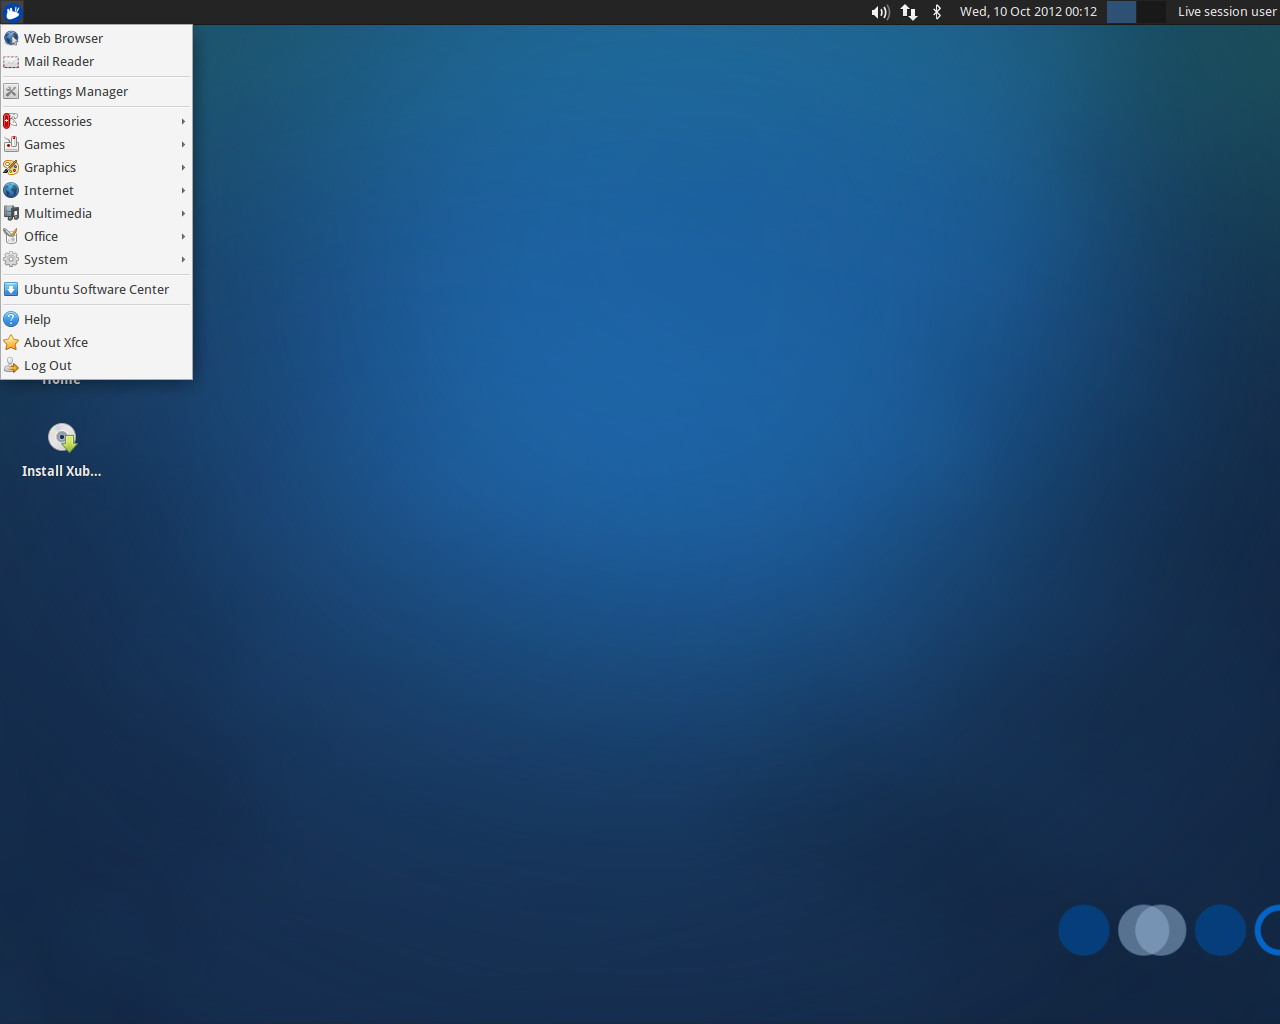Screen dimensions: 1280x1024
Task: Expand the Games submenu arrow
Action: click(183, 144)
